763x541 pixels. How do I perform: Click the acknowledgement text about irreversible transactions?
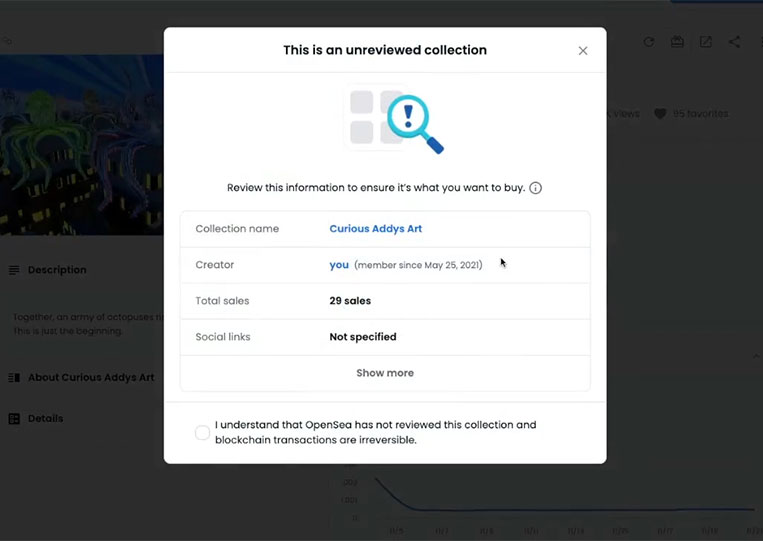pyautogui.click(x=376, y=432)
